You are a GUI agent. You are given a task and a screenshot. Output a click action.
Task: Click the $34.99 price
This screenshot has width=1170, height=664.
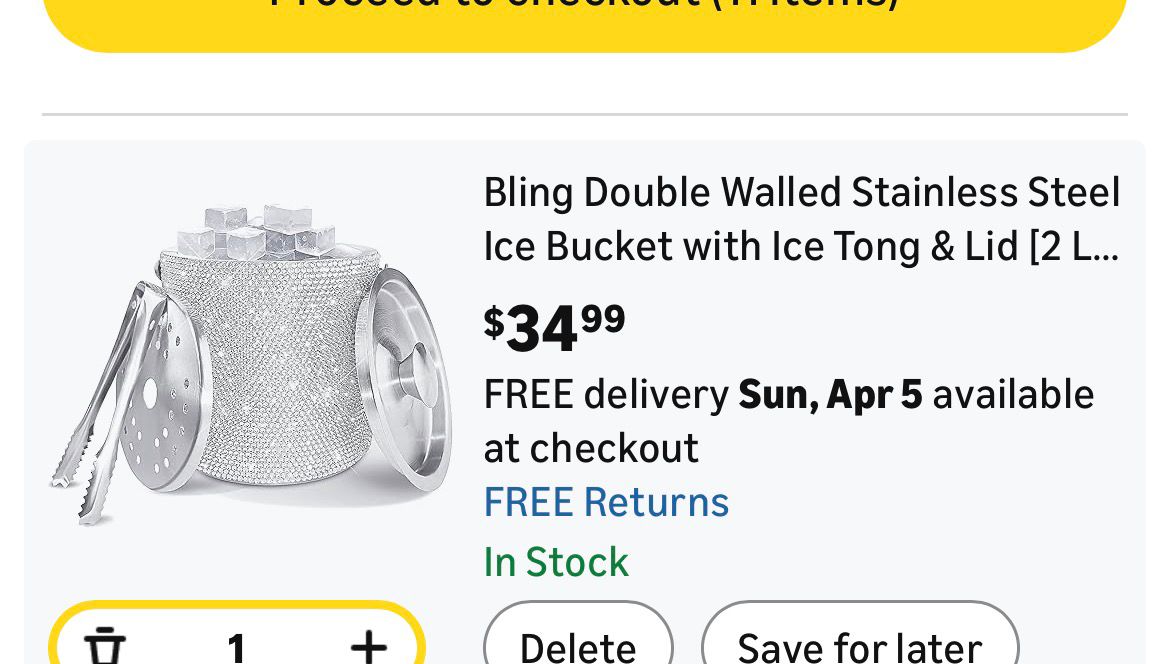coord(555,328)
